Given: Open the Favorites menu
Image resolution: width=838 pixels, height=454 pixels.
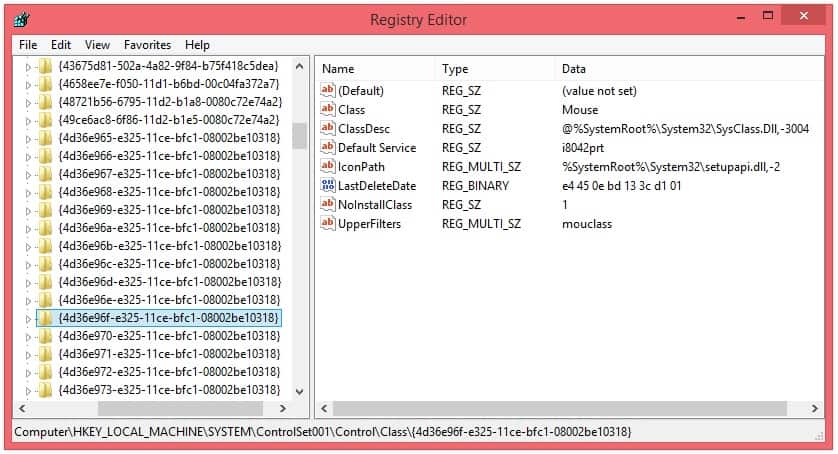Looking at the screenshot, I should click(x=147, y=45).
